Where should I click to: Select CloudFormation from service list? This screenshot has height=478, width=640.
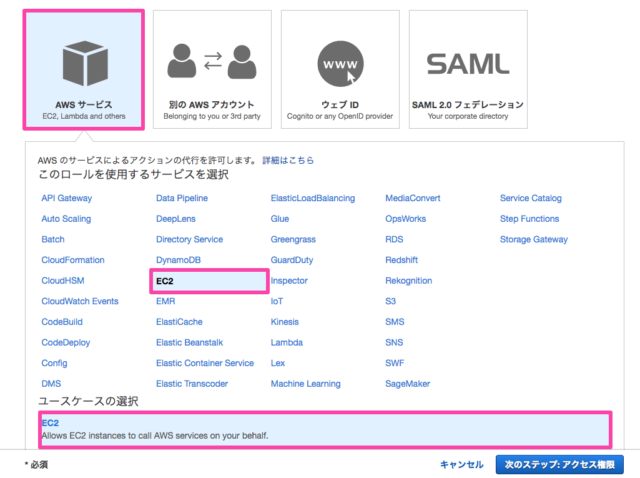point(73,260)
